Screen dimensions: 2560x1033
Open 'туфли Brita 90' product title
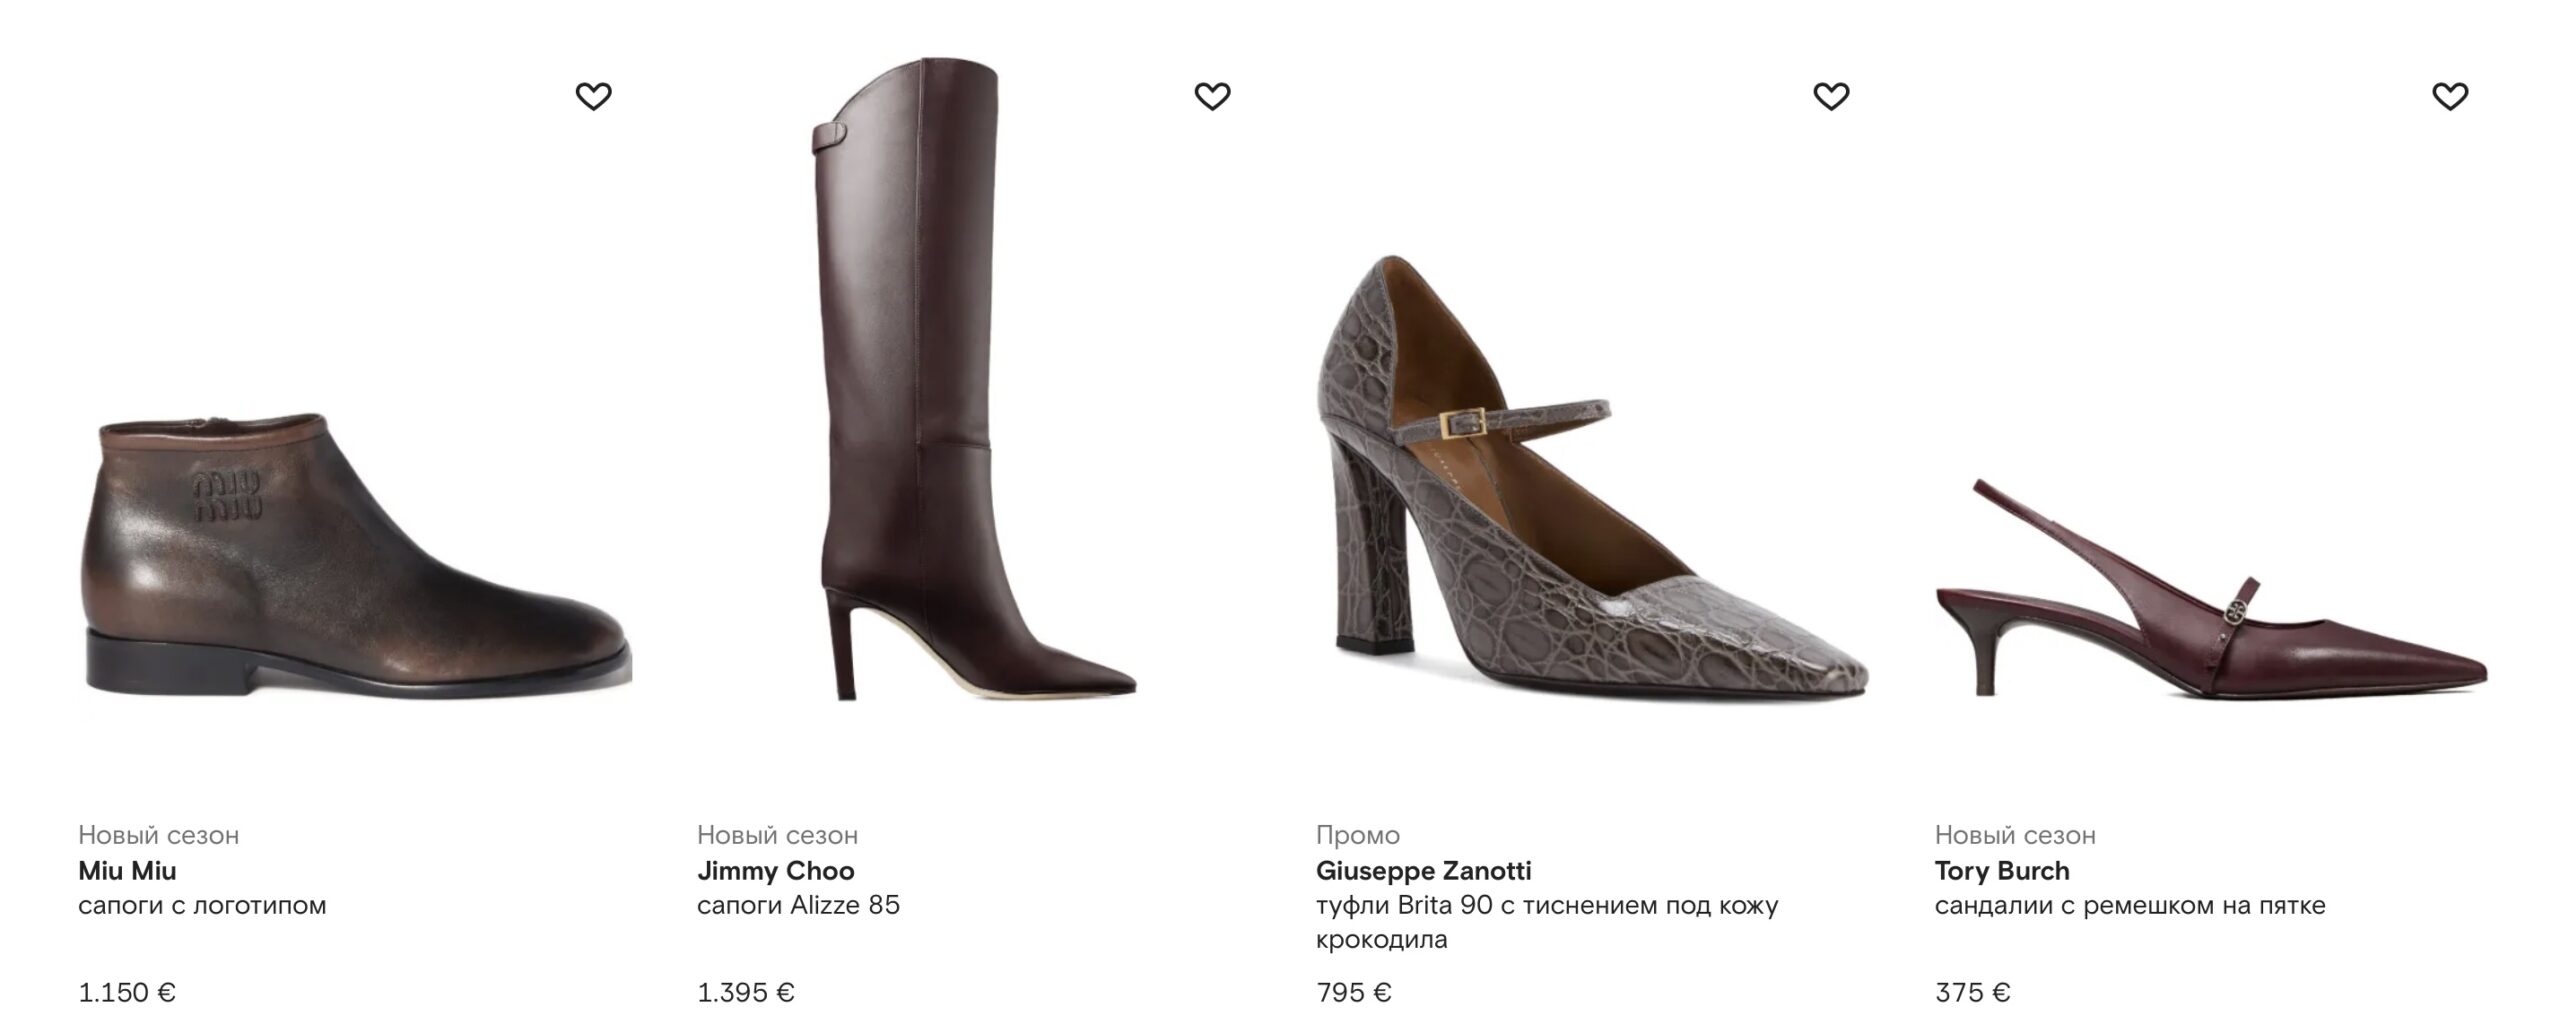[1546, 906]
